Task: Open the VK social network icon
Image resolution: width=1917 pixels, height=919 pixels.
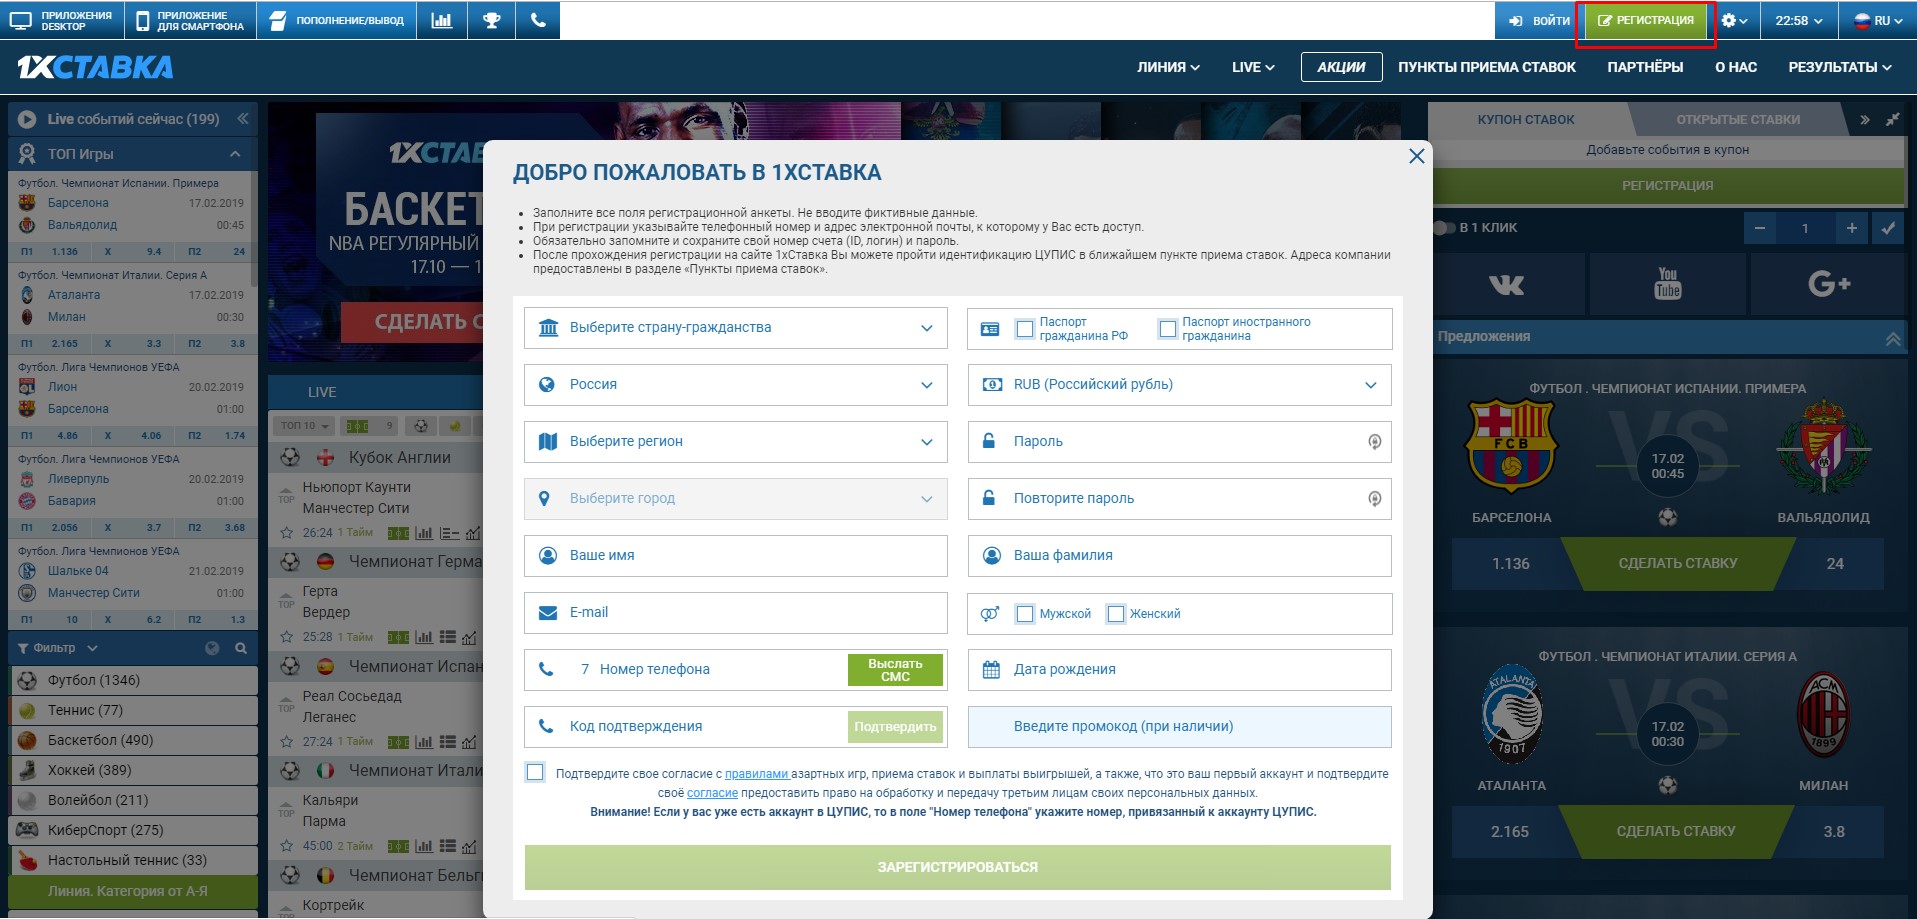Action: 1506,285
